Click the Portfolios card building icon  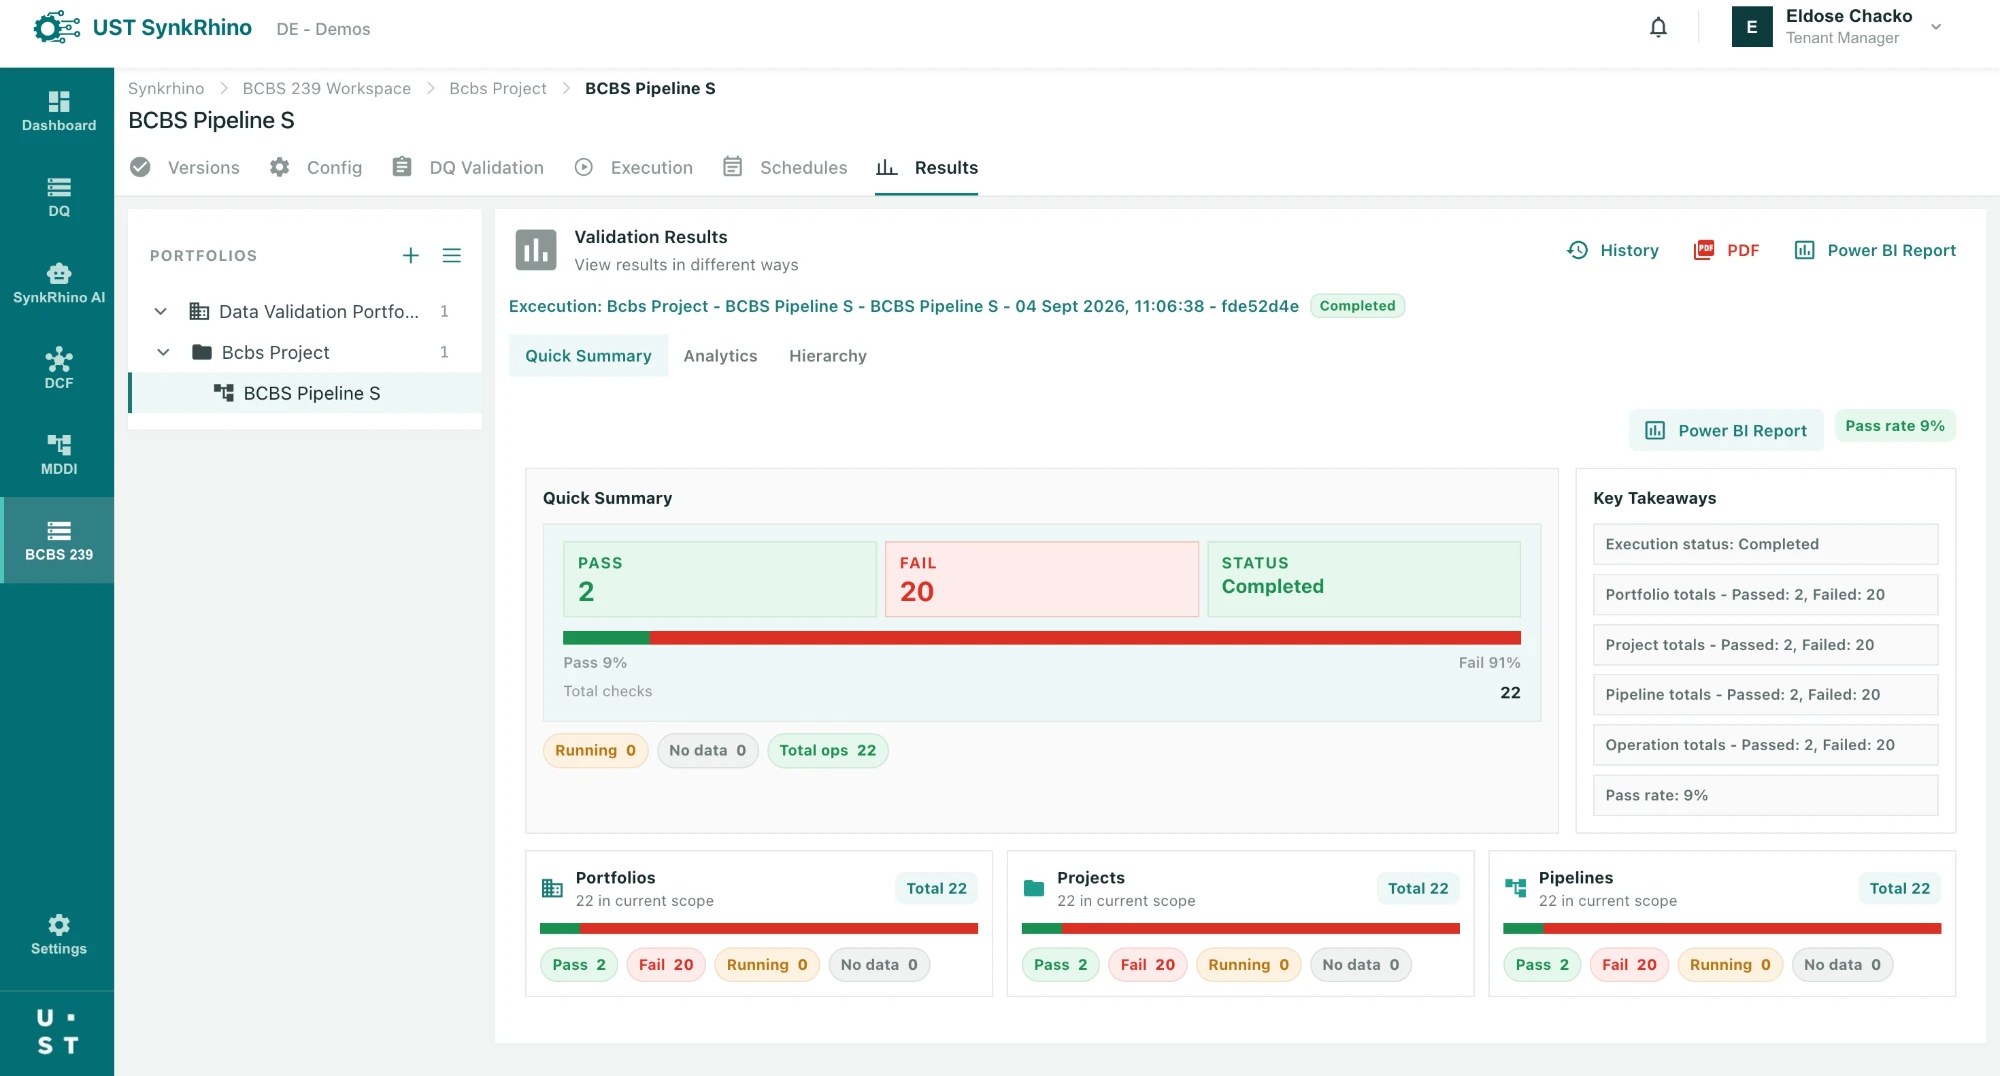[552, 888]
